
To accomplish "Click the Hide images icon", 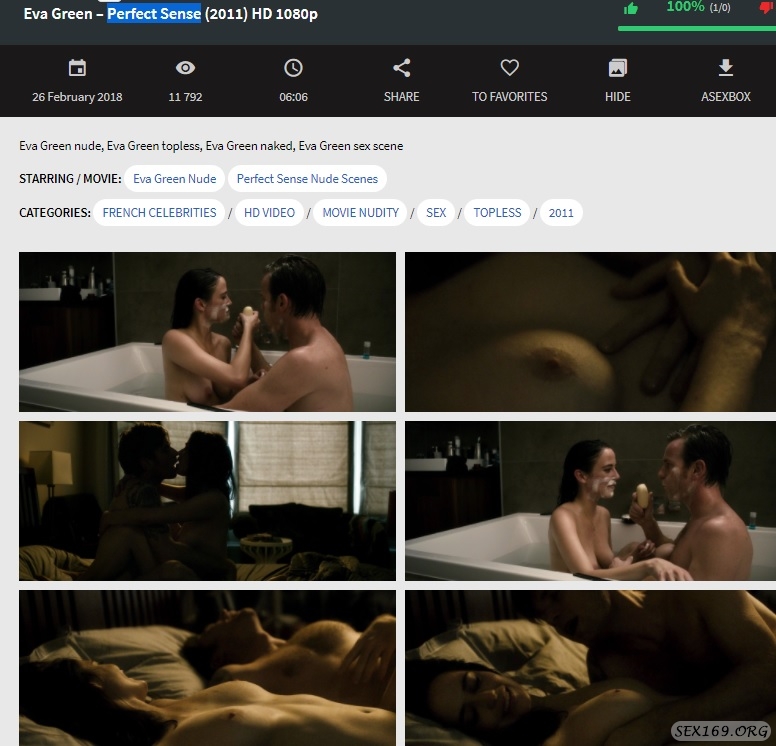I will tap(618, 68).
